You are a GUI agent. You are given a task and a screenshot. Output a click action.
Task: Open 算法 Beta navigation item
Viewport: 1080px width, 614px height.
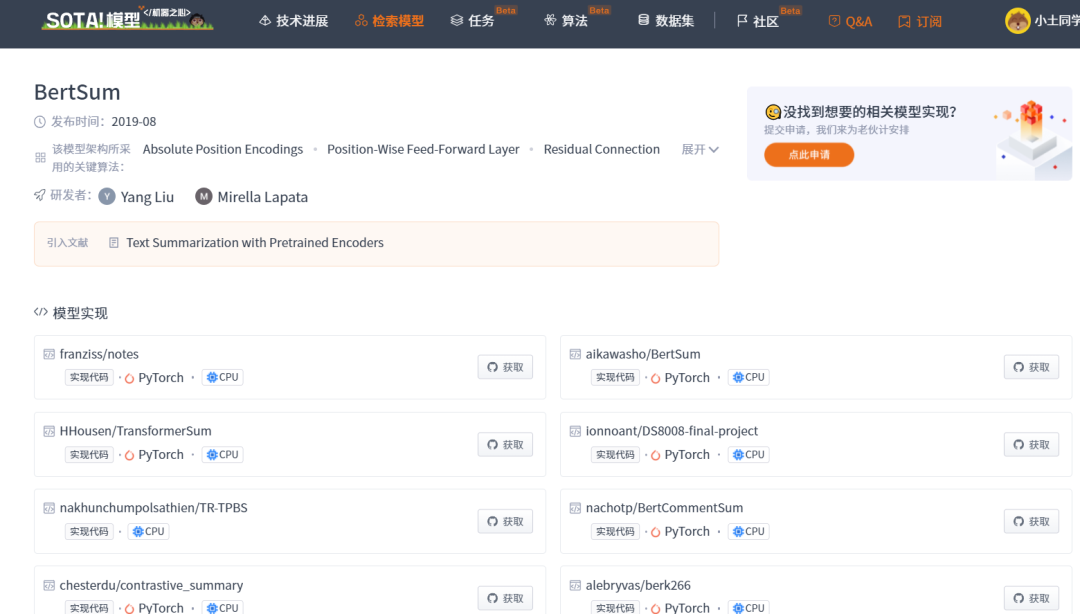(565, 21)
